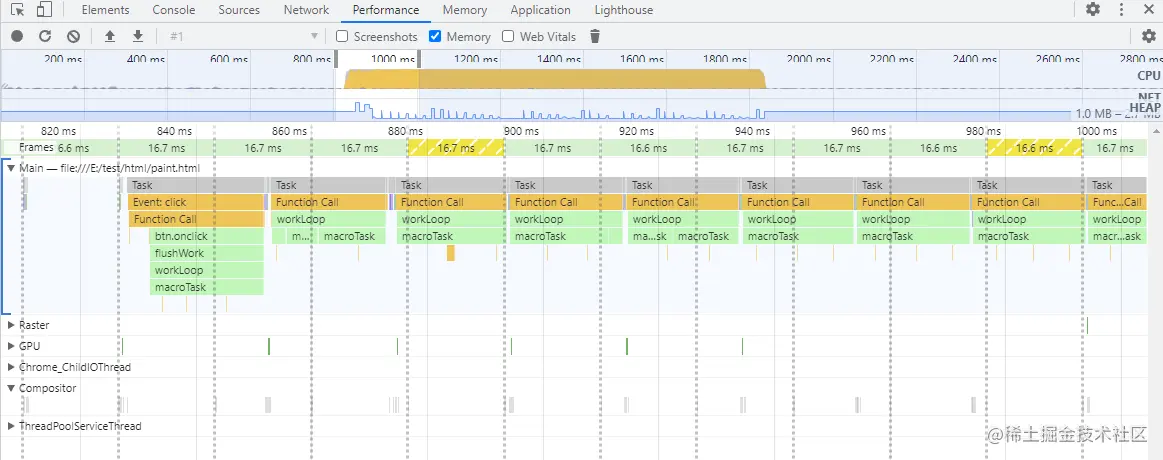Select the striped 16.7 ms frame near 880 ms
The height and width of the screenshot is (460, 1163).
(x=455, y=148)
